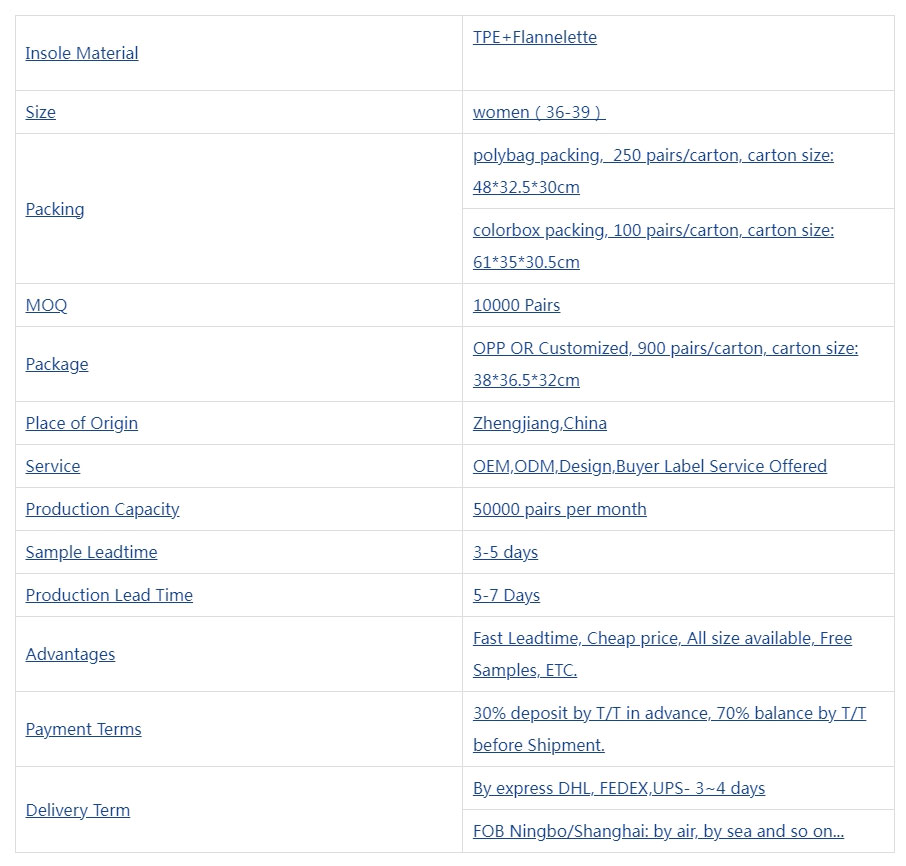Image resolution: width=906 pixels, height=866 pixels.
Task: Open the 5-7 Days link
Action: (x=506, y=595)
